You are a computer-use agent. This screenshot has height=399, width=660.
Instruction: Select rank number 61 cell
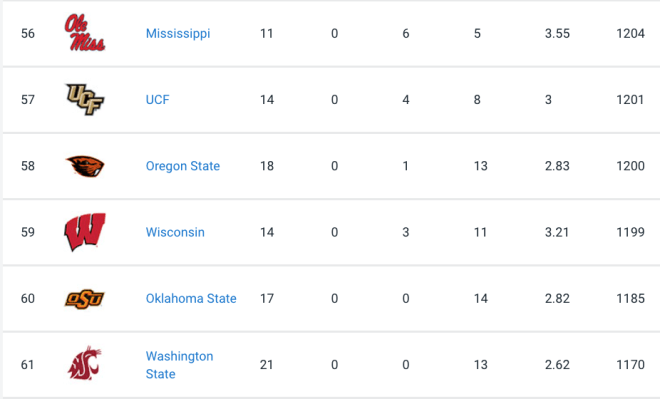pos(28,364)
